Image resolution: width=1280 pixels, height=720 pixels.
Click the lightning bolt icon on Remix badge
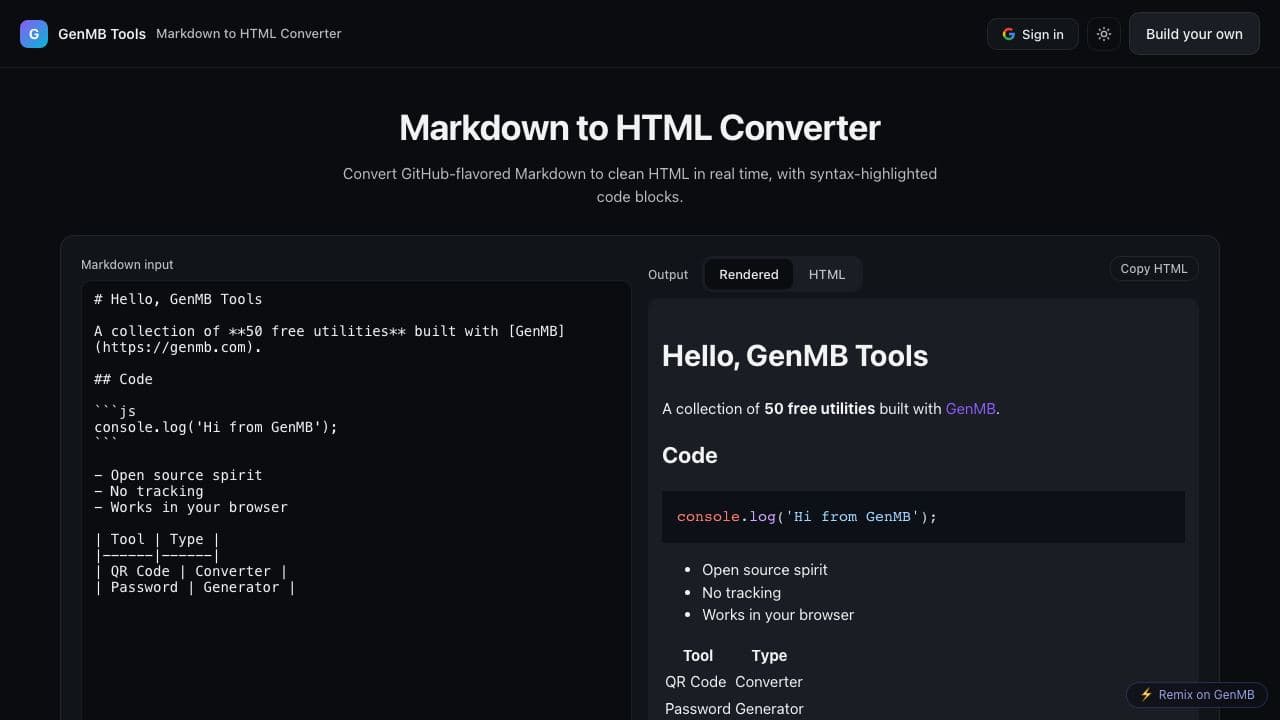pyautogui.click(x=1146, y=695)
